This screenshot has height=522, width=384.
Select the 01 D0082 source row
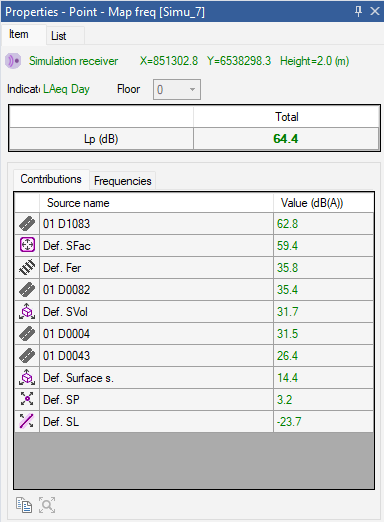194,290
